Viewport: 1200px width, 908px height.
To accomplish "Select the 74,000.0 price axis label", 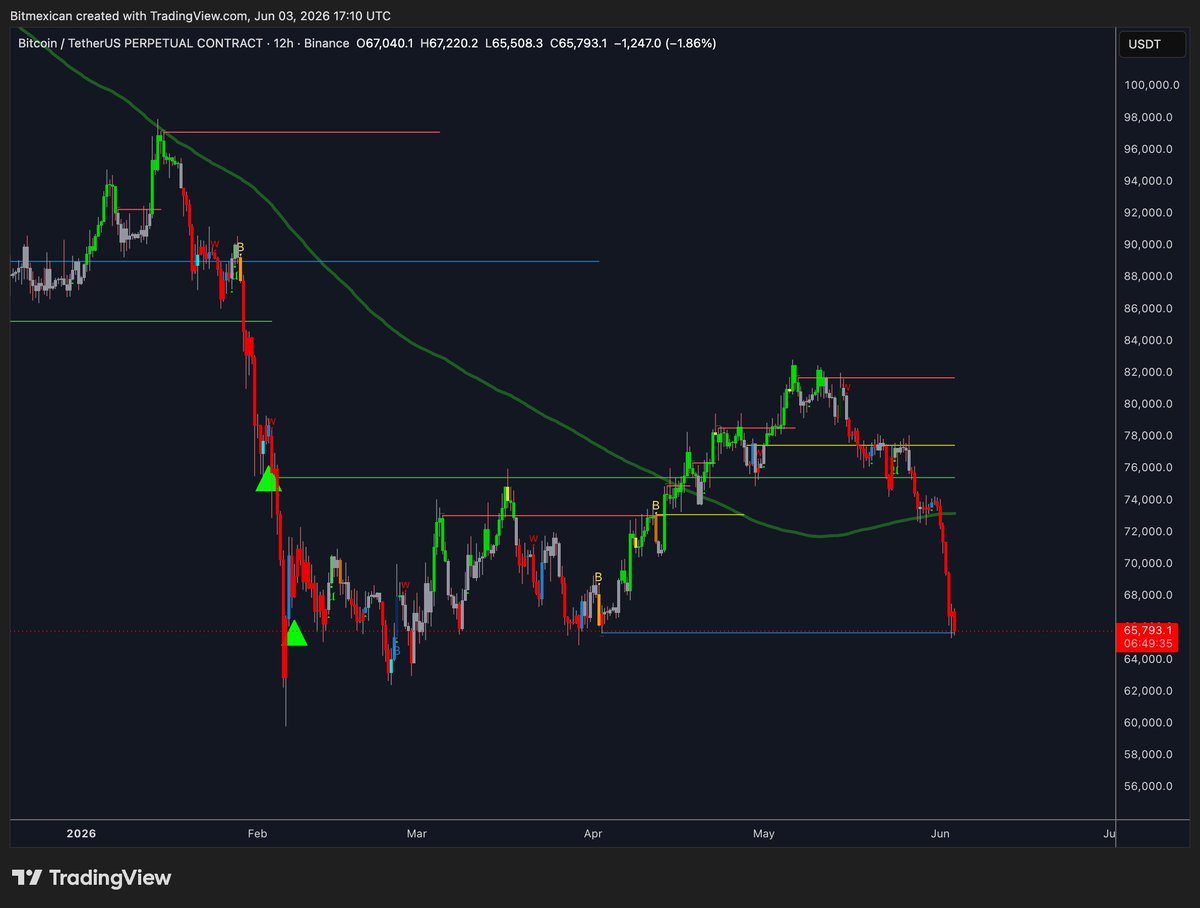I will pyautogui.click(x=1150, y=500).
